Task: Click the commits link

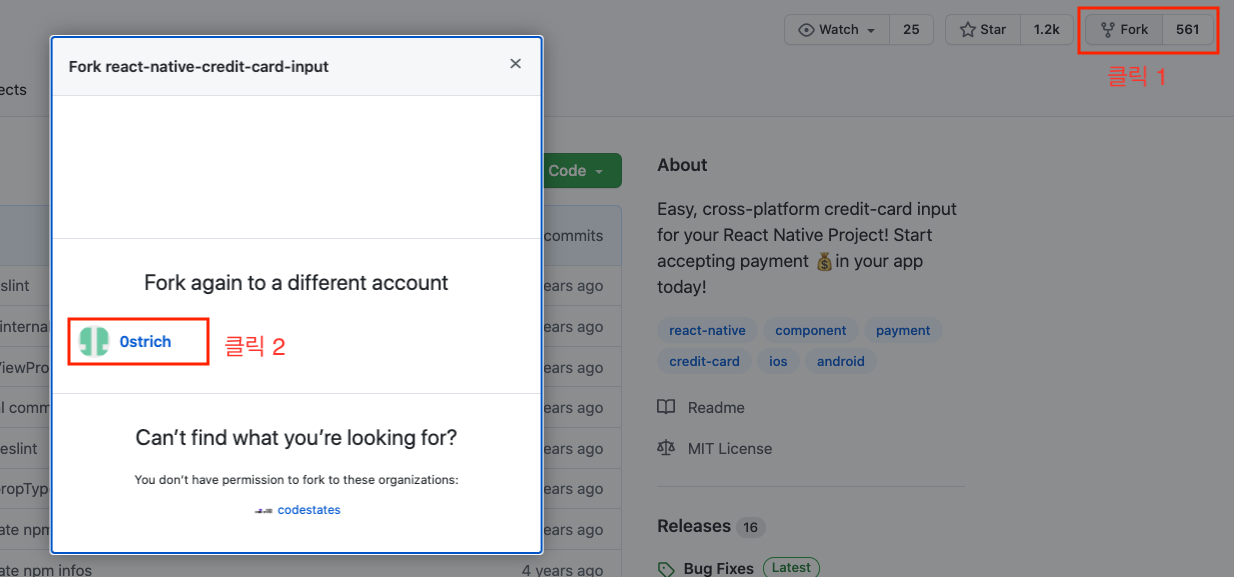Action: point(573,236)
